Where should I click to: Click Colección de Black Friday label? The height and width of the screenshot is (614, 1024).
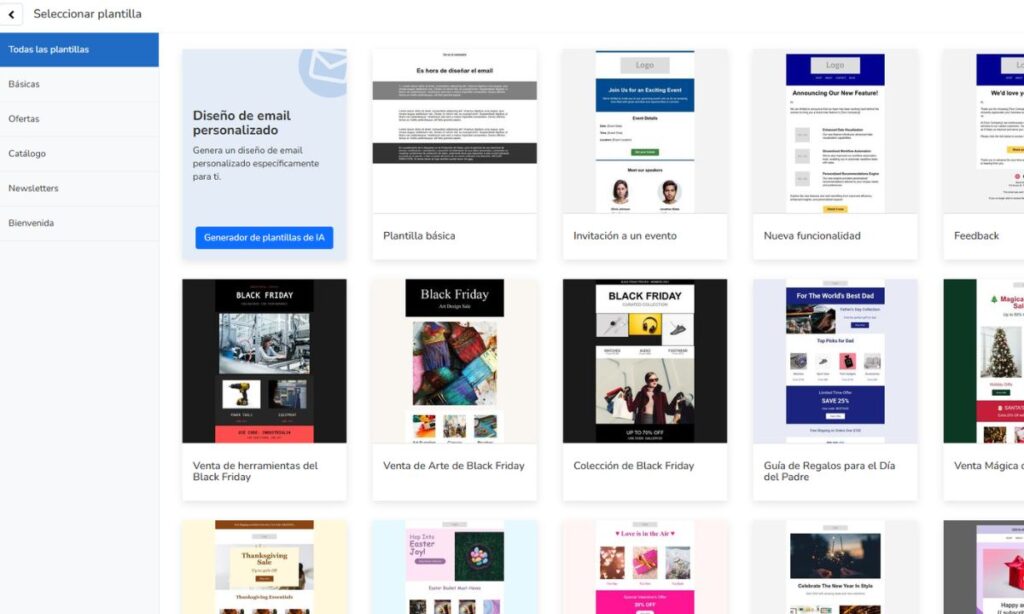coord(633,466)
